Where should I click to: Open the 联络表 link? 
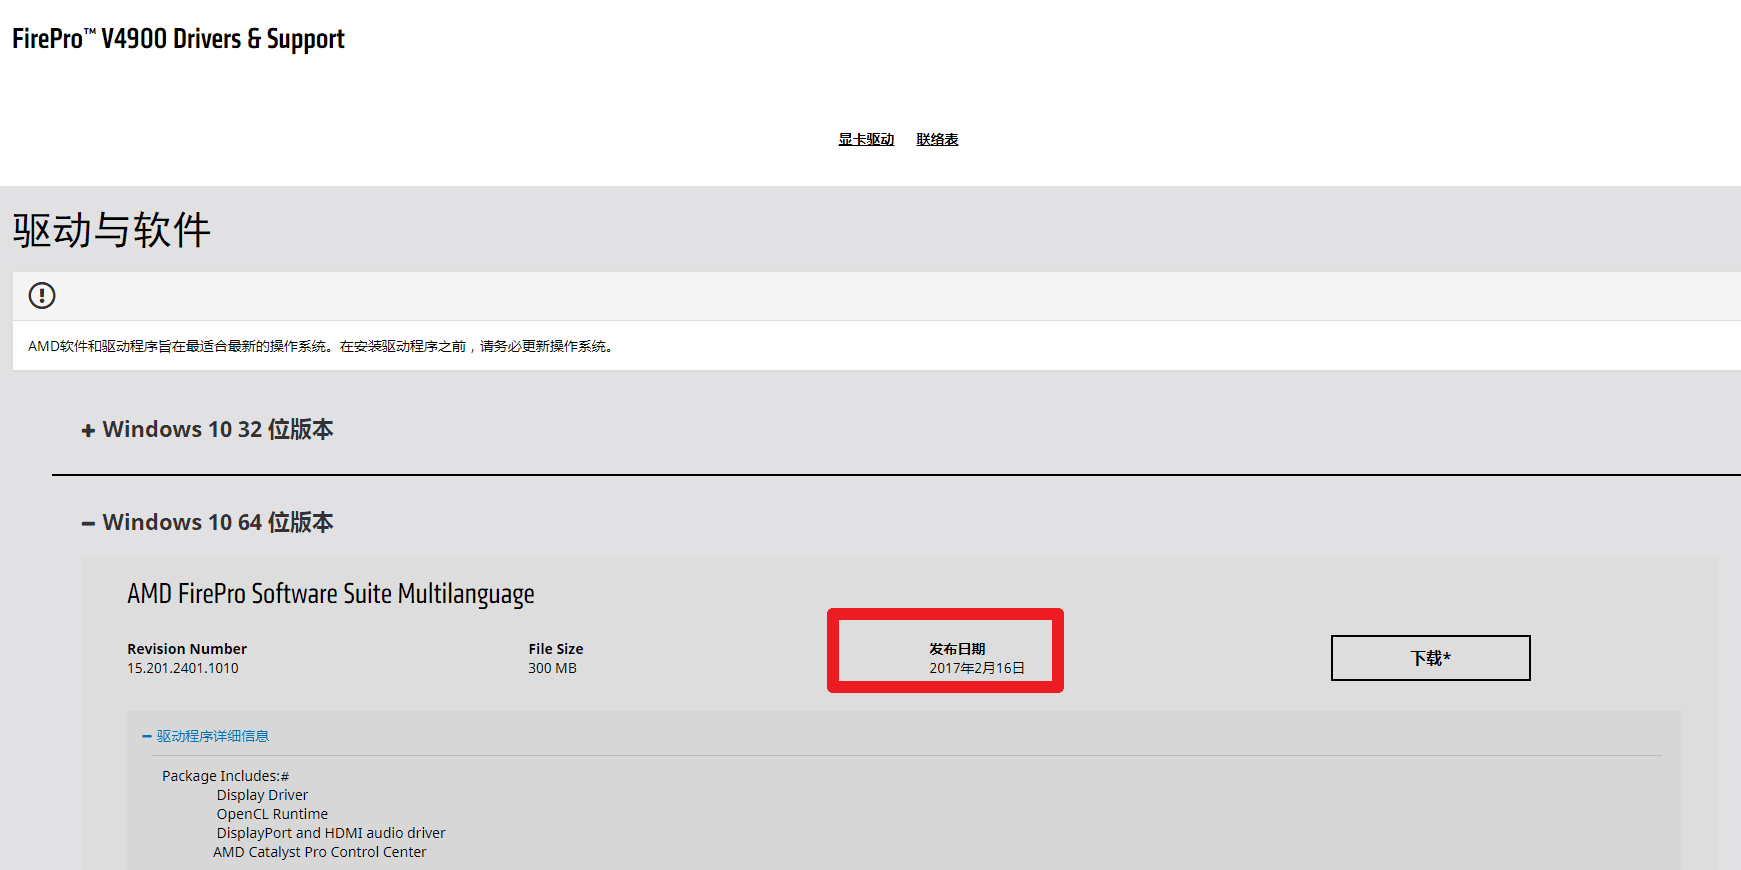click(937, 139)
